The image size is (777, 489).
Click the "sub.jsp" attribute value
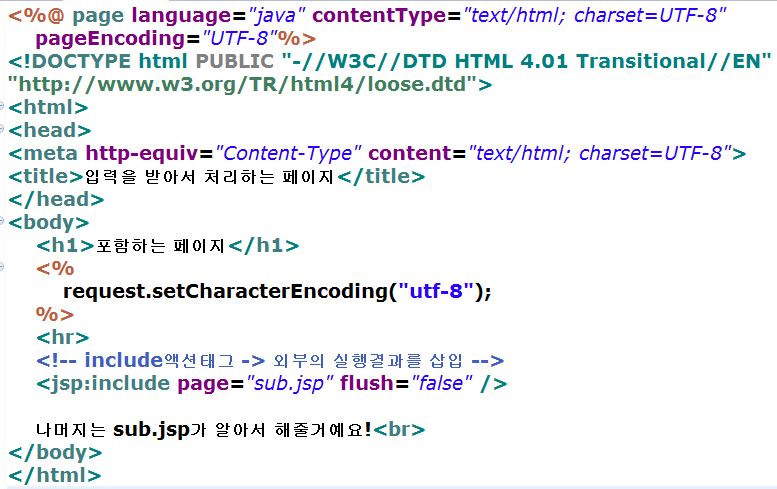tap(291, 383)
